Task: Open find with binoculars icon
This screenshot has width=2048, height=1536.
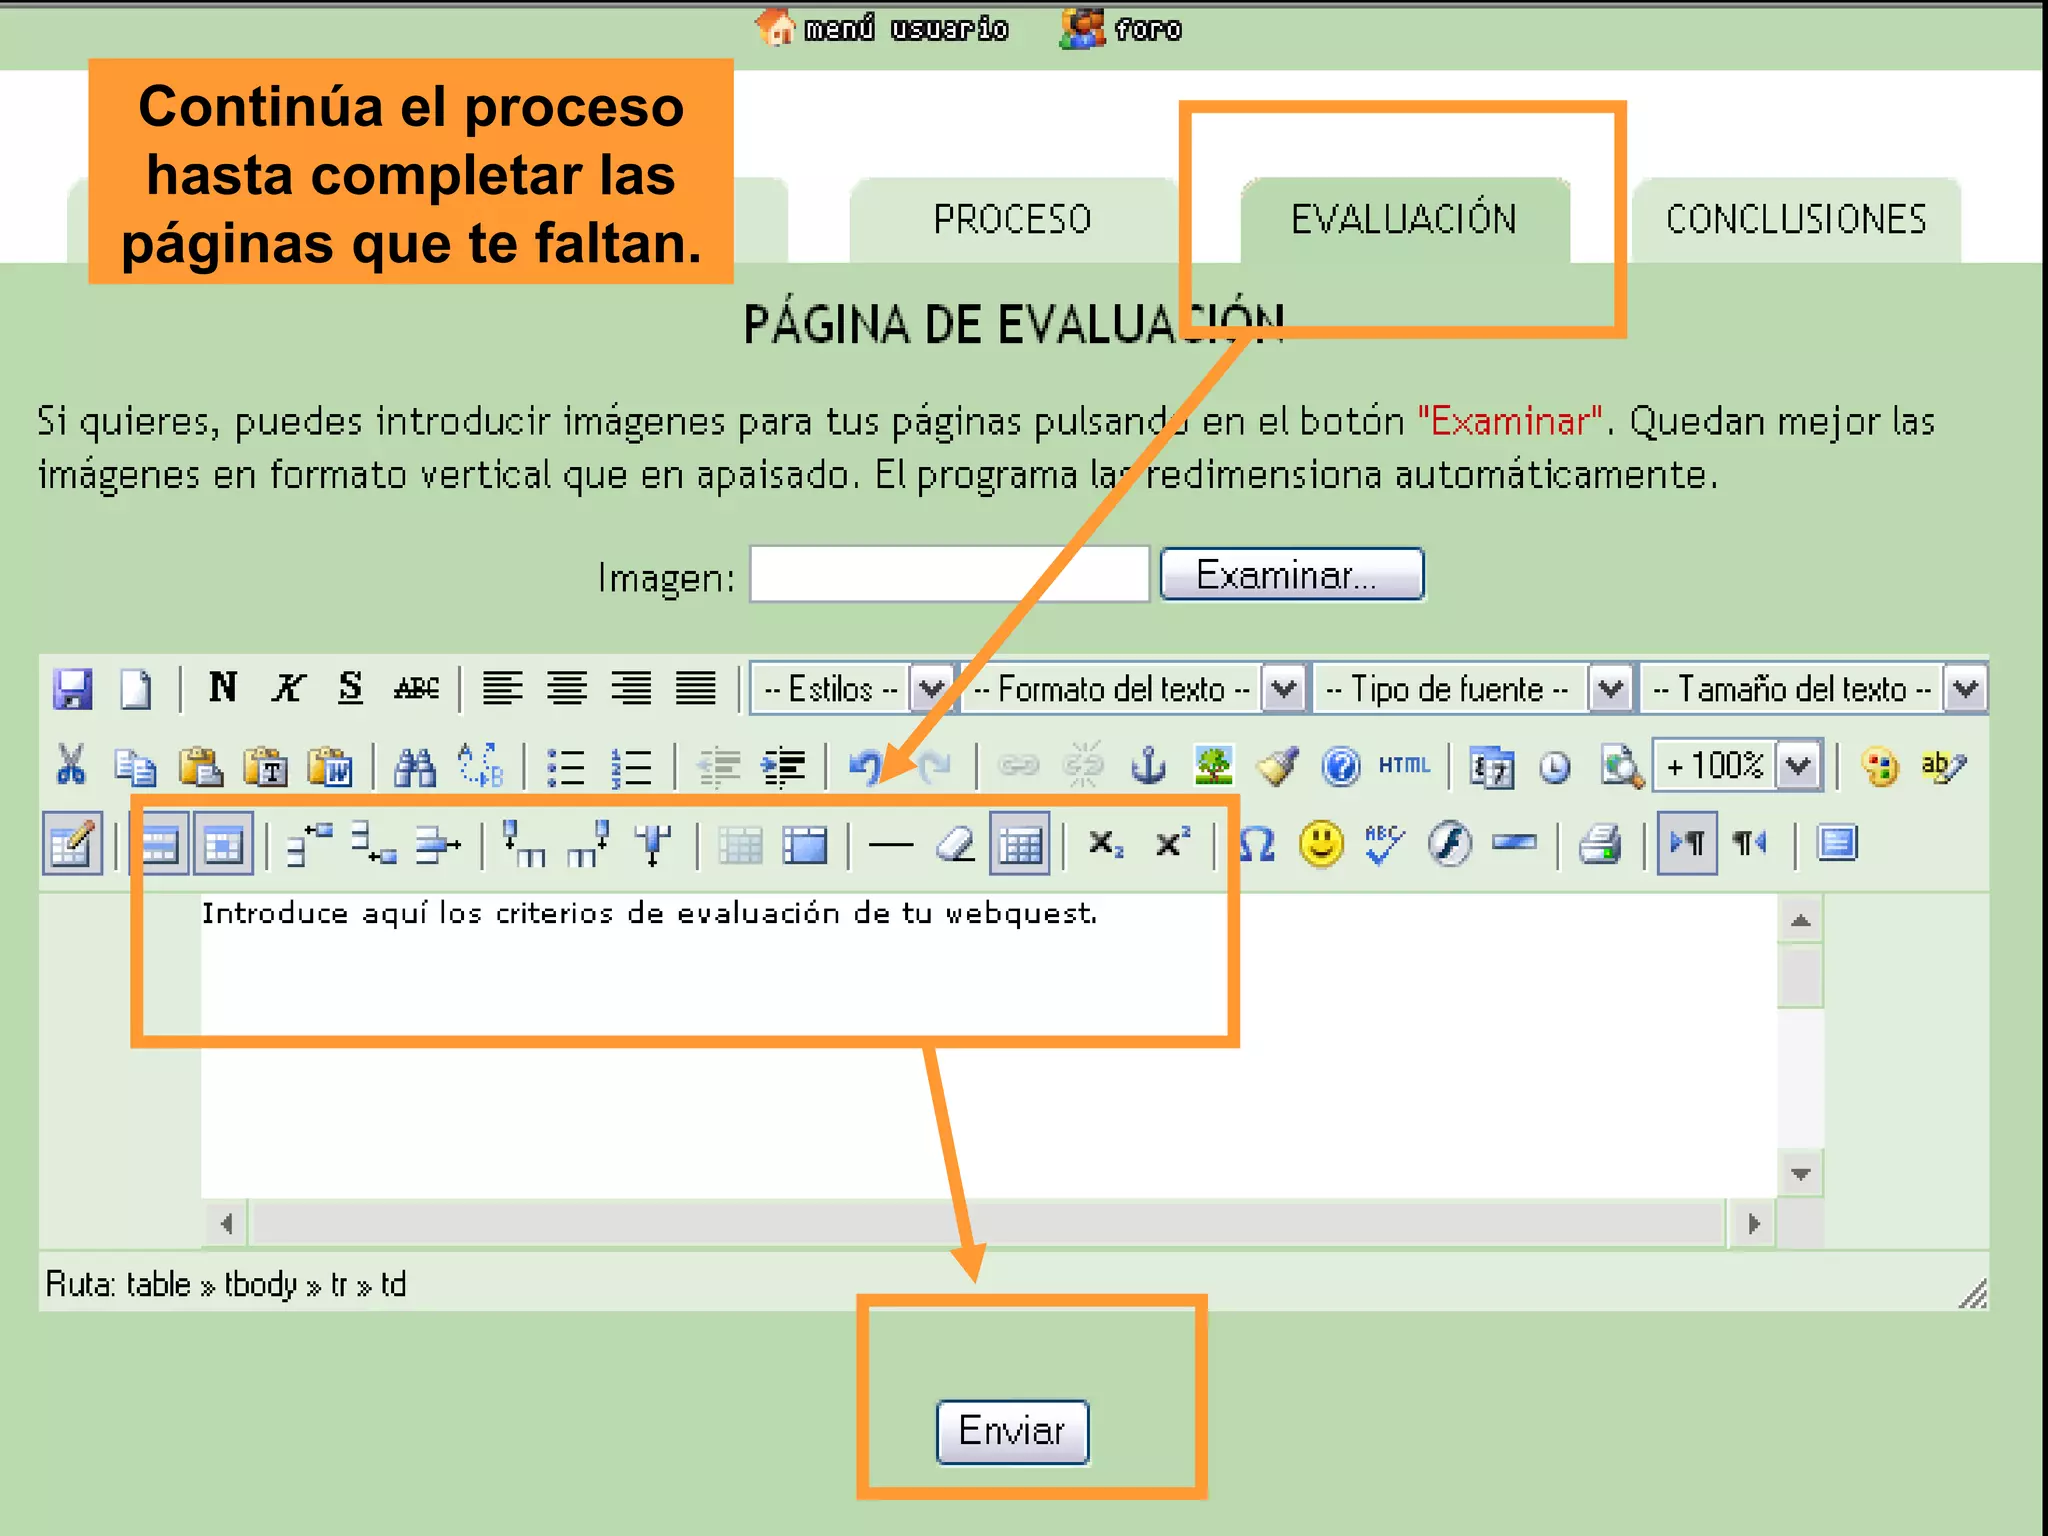Action: (415, 767)
